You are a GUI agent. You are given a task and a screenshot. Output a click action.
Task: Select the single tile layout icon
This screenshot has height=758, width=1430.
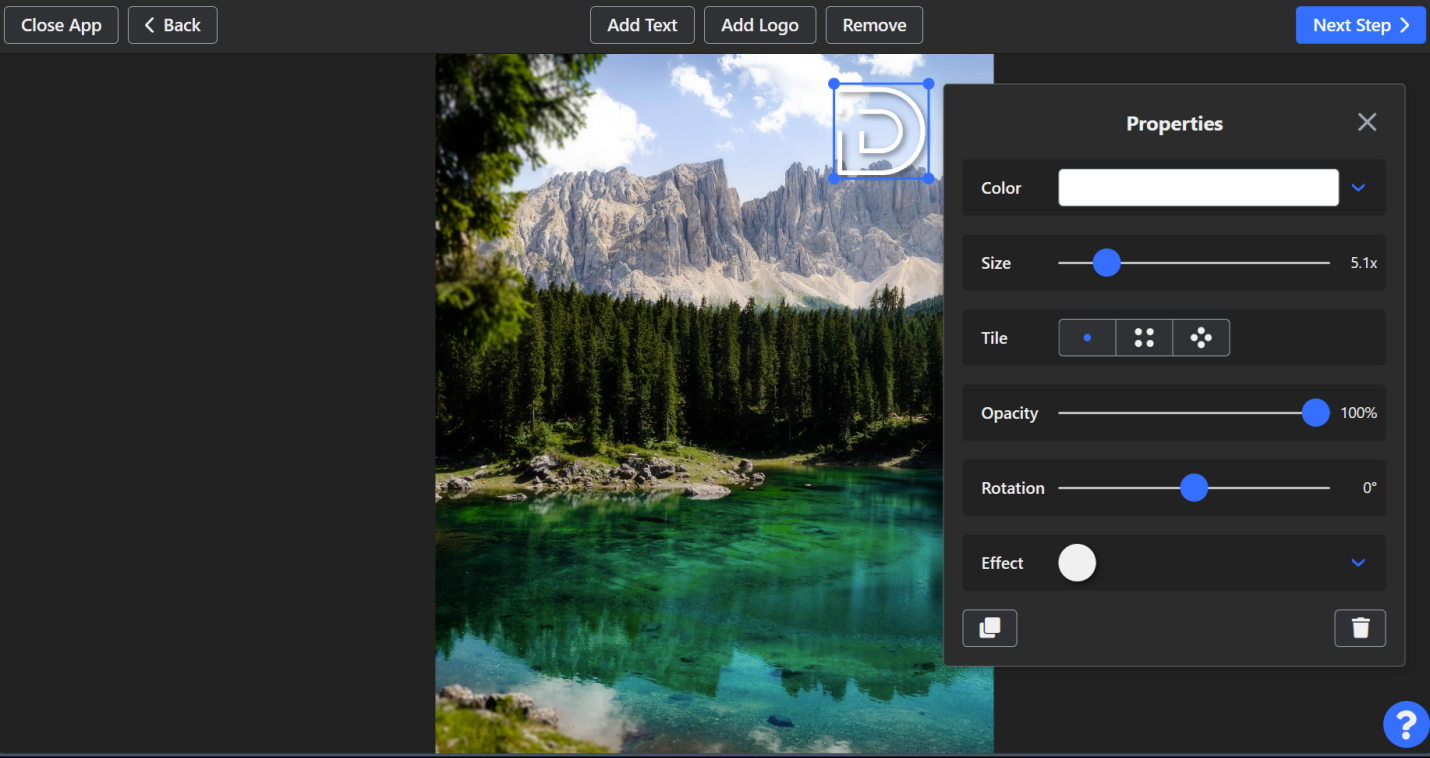click(x=1087, y=337)
